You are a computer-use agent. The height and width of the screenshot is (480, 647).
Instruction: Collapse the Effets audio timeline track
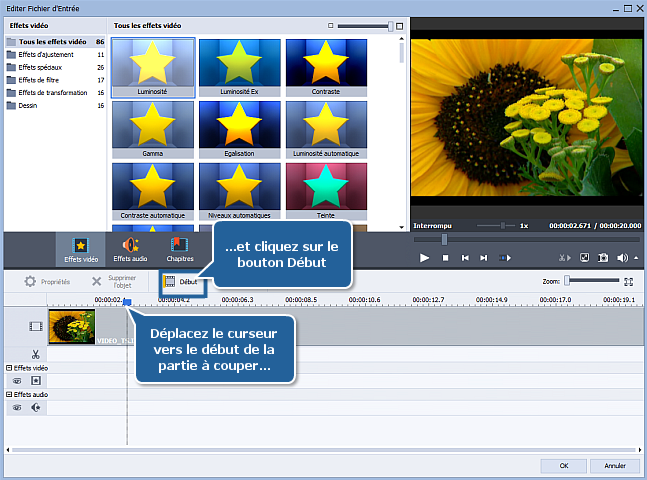click(x=9, y=395)
